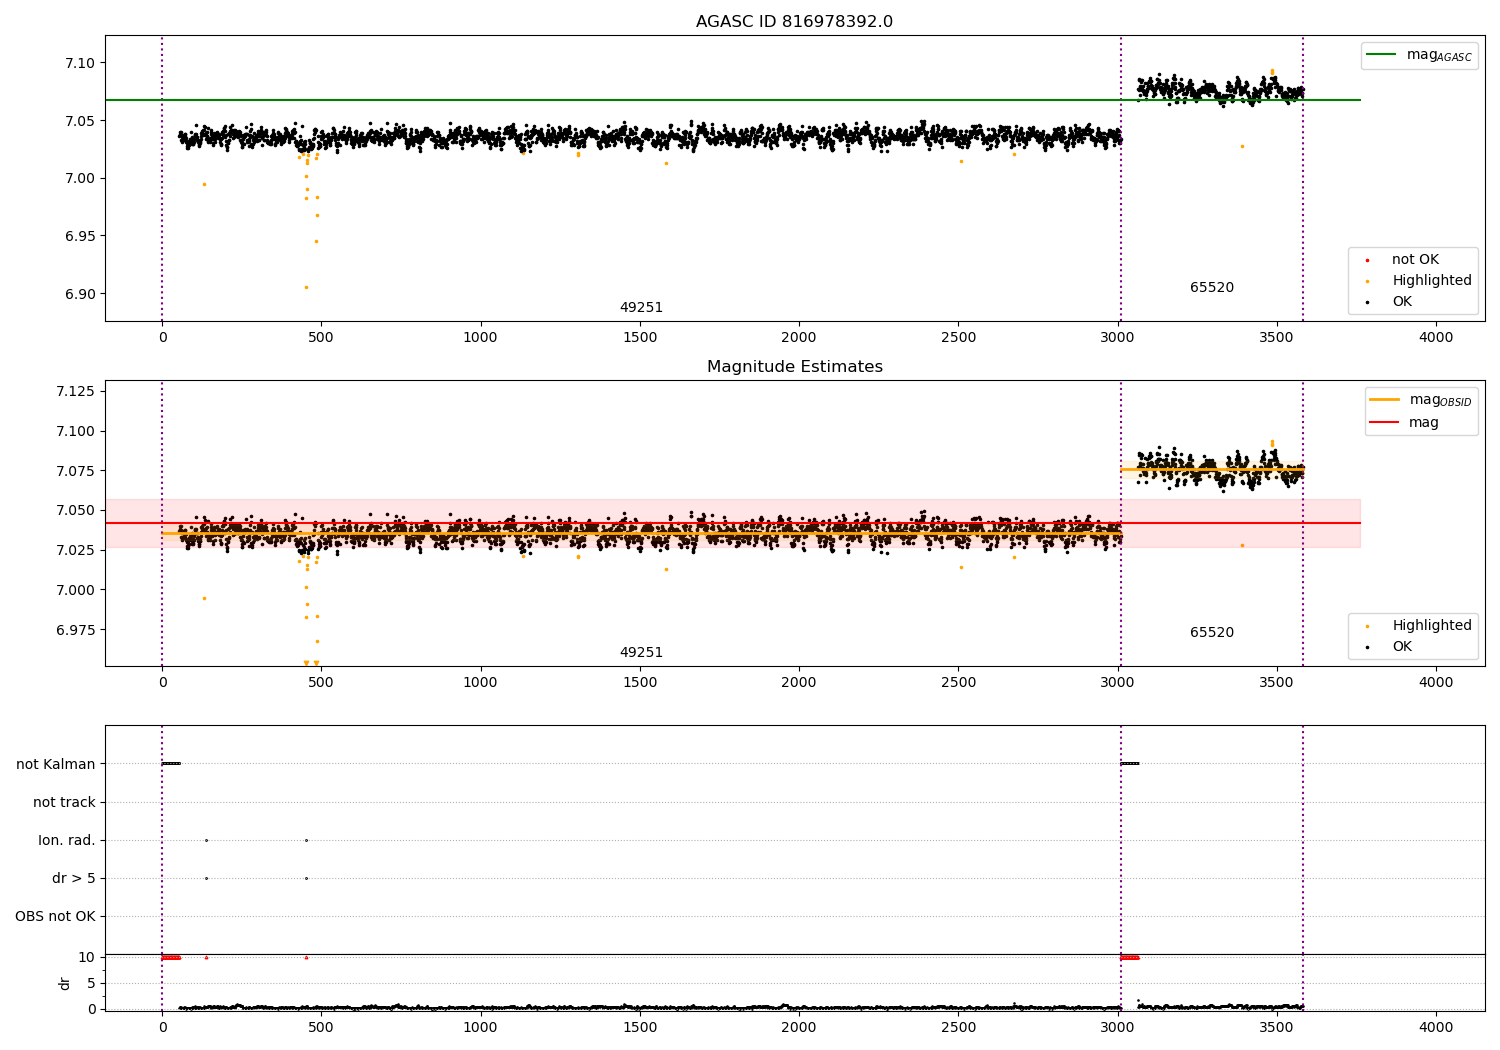
Task: Click the '7.10' y-axis tick in the top plot
Action: pyautogui.click(x=79, y=63)
